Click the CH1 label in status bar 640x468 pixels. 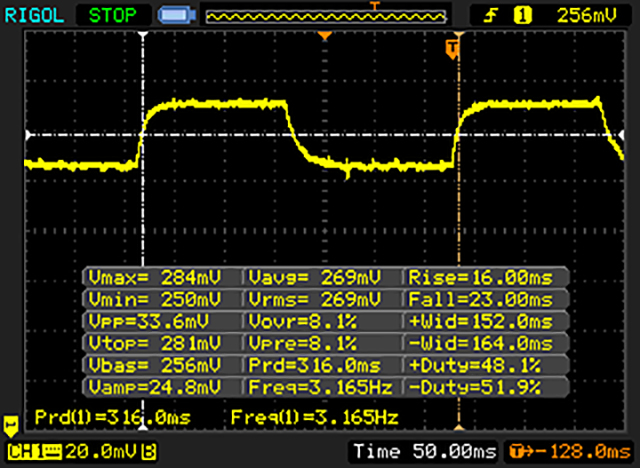[24, 452]
